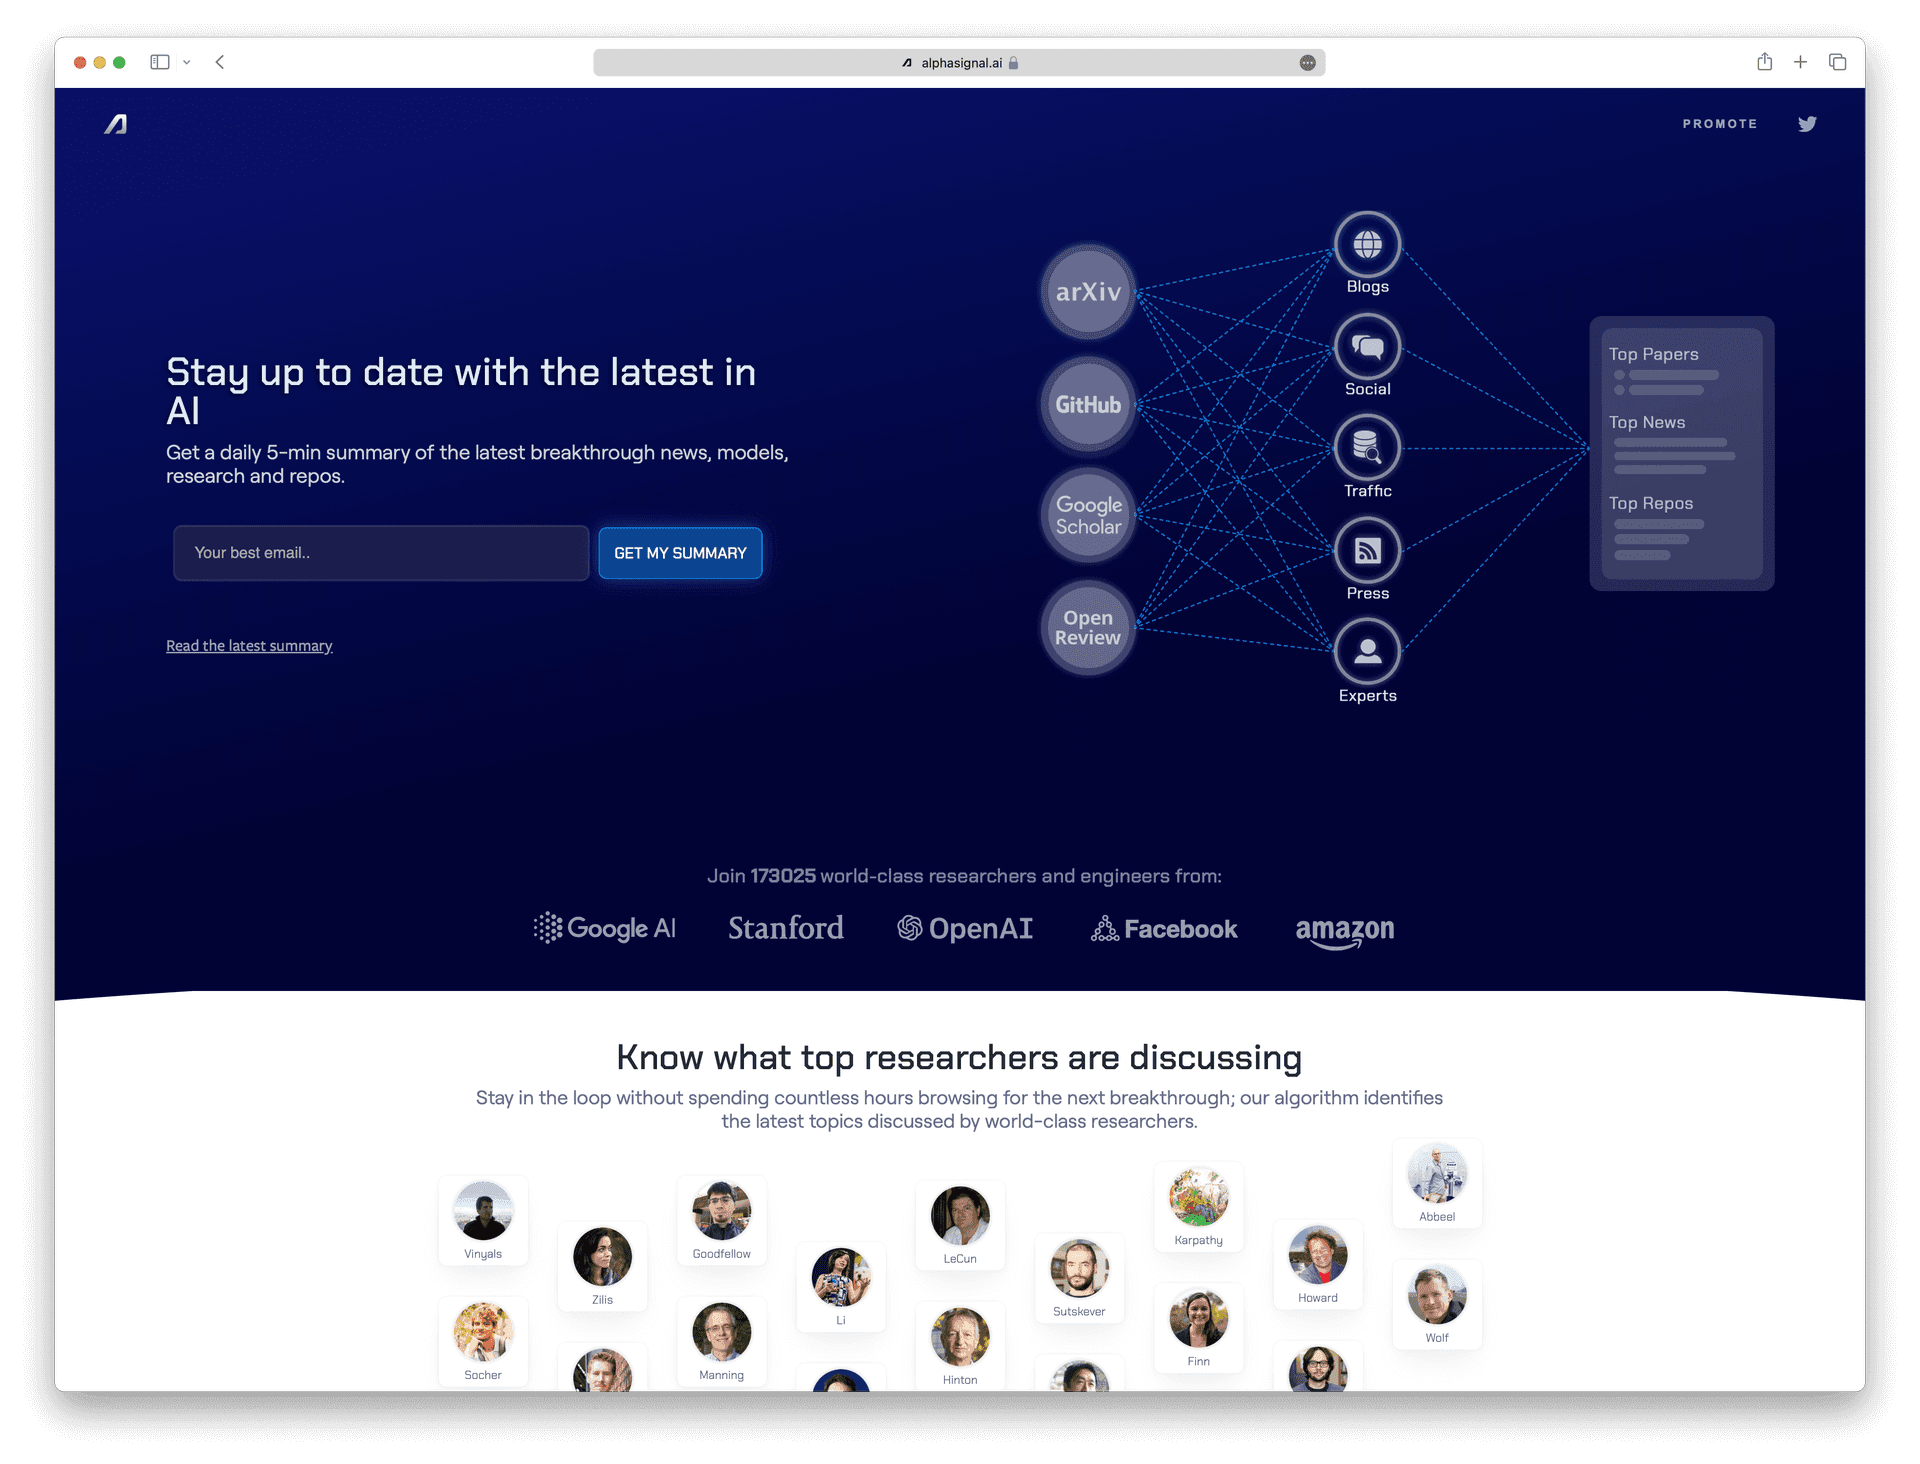The image size is (1920, 1464).
Task: Click the Hinton researcher avatar
Action: [960, 1337]
